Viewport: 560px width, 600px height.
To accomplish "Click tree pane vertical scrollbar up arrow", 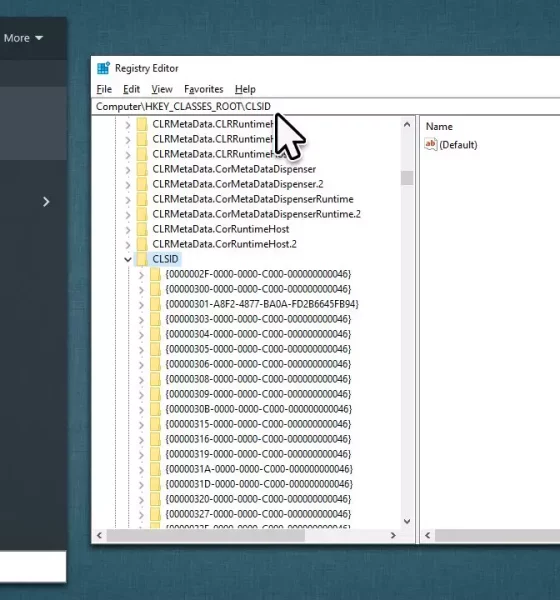I will click(407, 124).
